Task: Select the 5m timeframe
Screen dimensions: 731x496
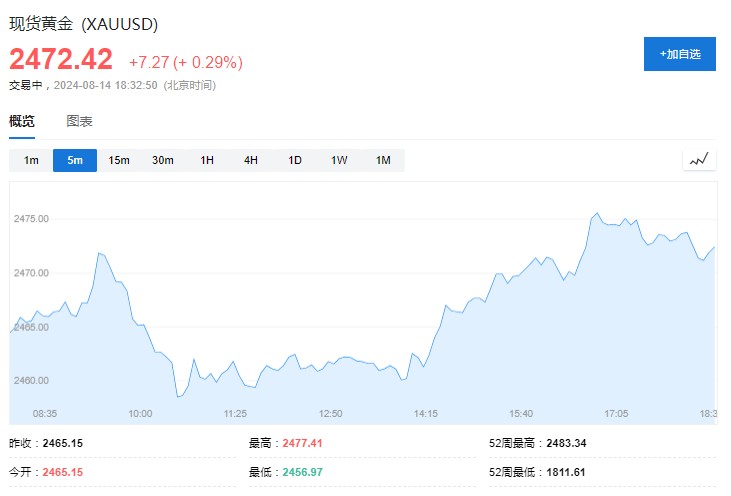Action: pyautogui.click(x=75, y=160)
